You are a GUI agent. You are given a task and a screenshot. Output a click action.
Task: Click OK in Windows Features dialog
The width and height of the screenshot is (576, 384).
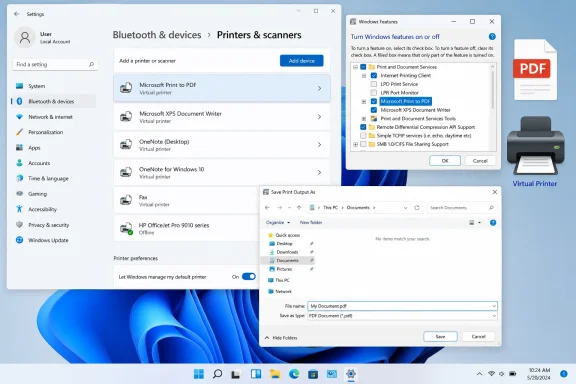[x=445, y=161]
